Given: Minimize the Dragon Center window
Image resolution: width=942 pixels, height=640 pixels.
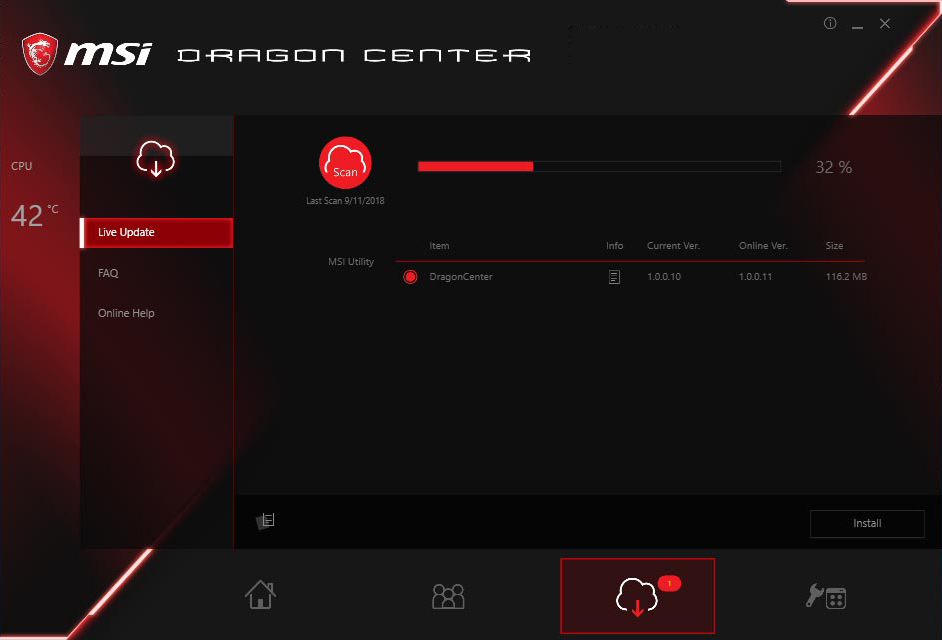Looking at the screenshot, I should (x=858, y=24).
